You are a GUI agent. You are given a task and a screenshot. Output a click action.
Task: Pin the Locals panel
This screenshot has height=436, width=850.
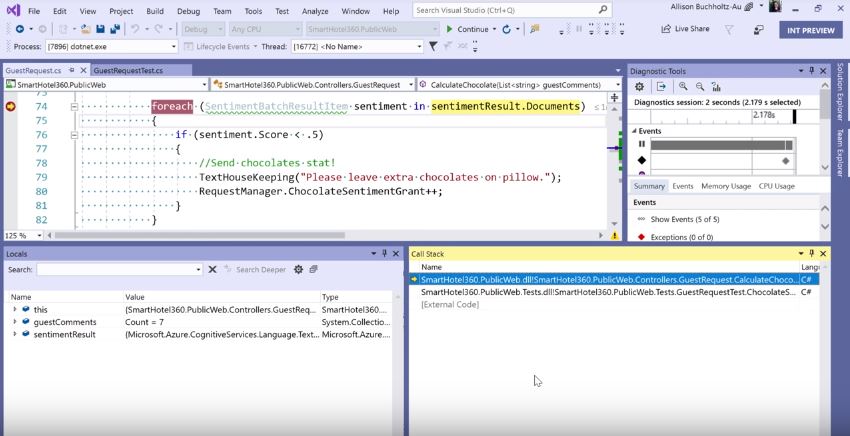[x=384, y=253]
